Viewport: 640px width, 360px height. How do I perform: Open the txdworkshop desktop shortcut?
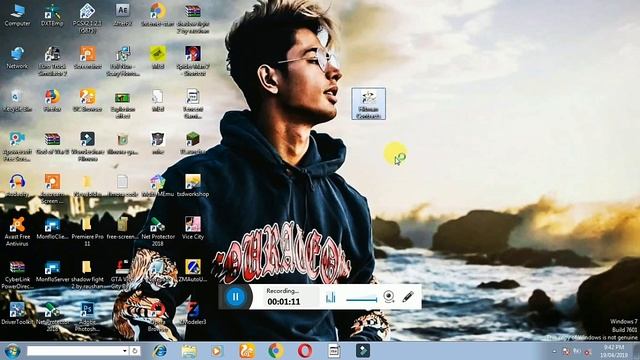[x=193, y=186]
